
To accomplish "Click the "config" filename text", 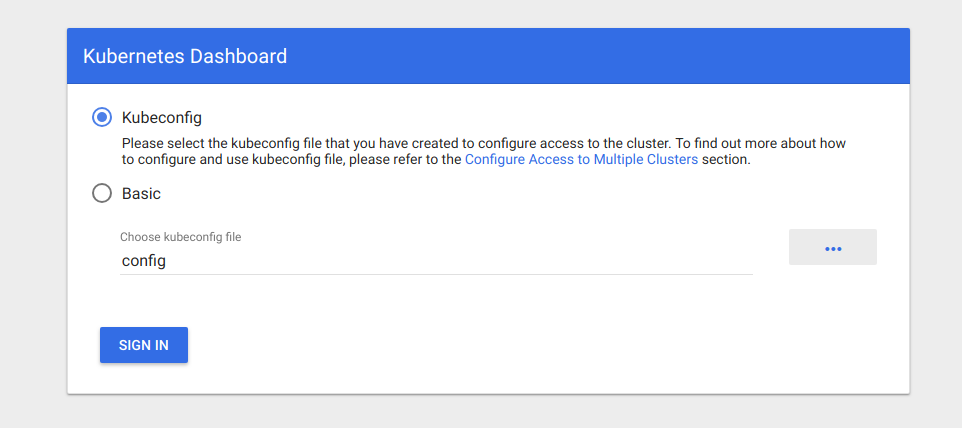I will click(x=144, y=261).
